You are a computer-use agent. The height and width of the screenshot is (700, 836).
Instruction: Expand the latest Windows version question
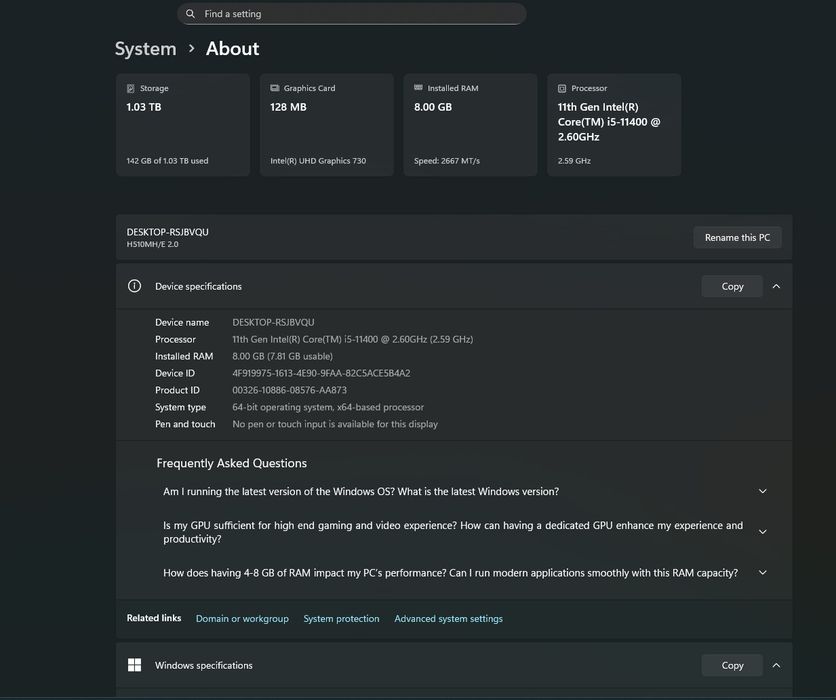(763, 491)
